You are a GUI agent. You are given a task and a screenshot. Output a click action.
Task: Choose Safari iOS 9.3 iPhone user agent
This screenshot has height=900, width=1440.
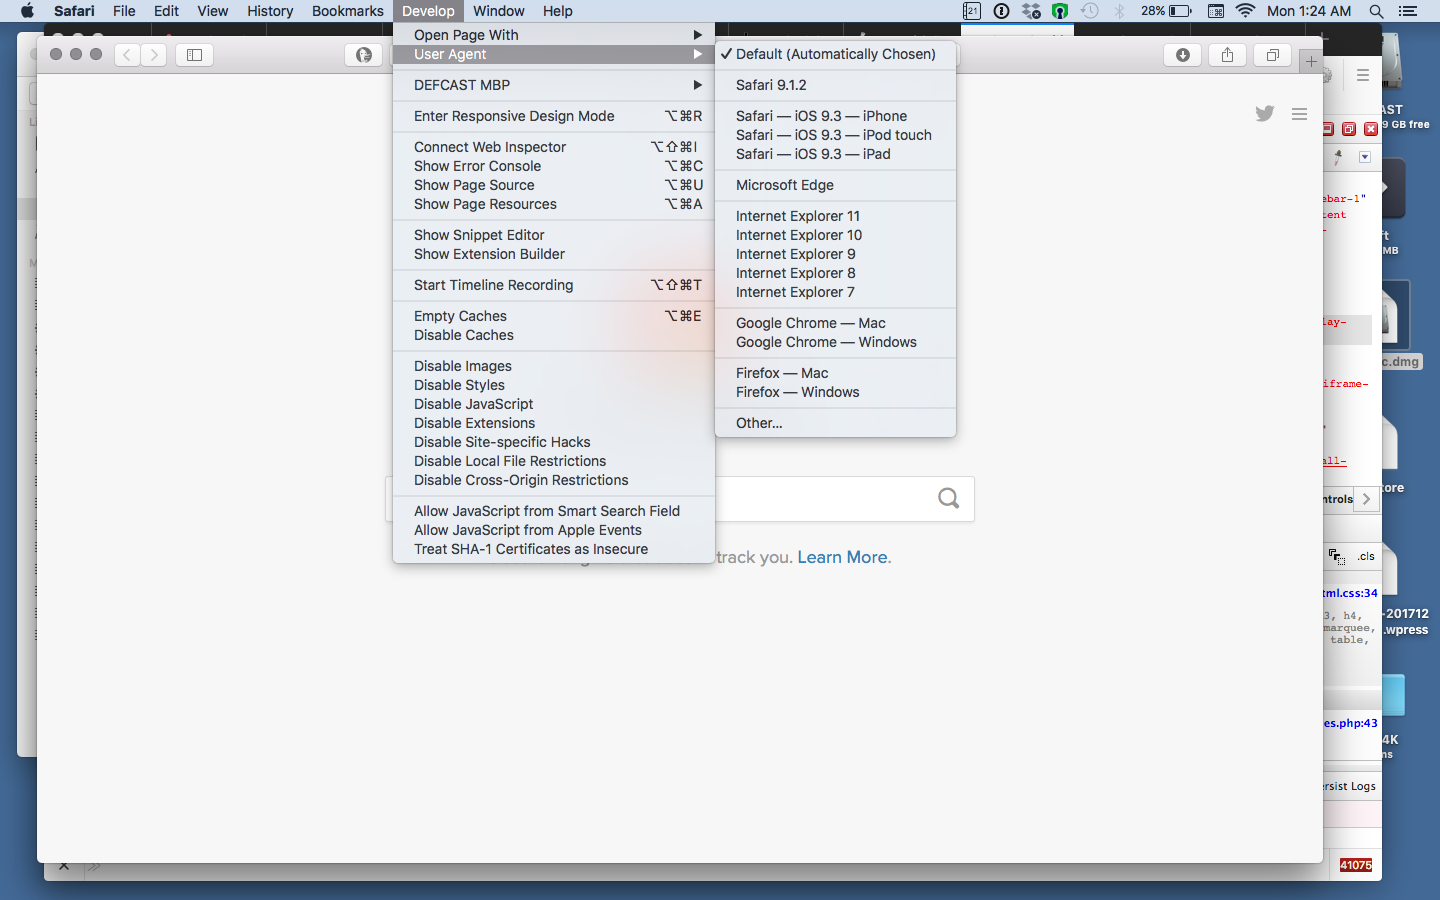pyautogui.click(x=836, y=116)
